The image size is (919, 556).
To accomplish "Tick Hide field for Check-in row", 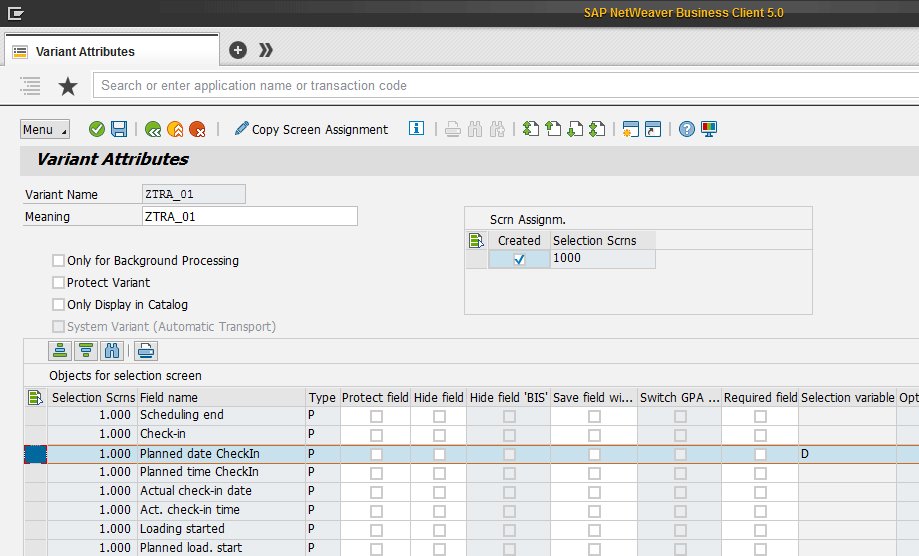I will tap(439, 435).
